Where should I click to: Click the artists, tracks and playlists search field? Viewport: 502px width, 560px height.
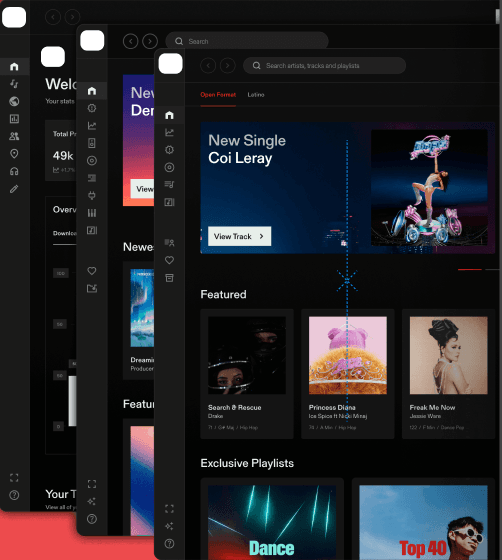pos(324,66)
